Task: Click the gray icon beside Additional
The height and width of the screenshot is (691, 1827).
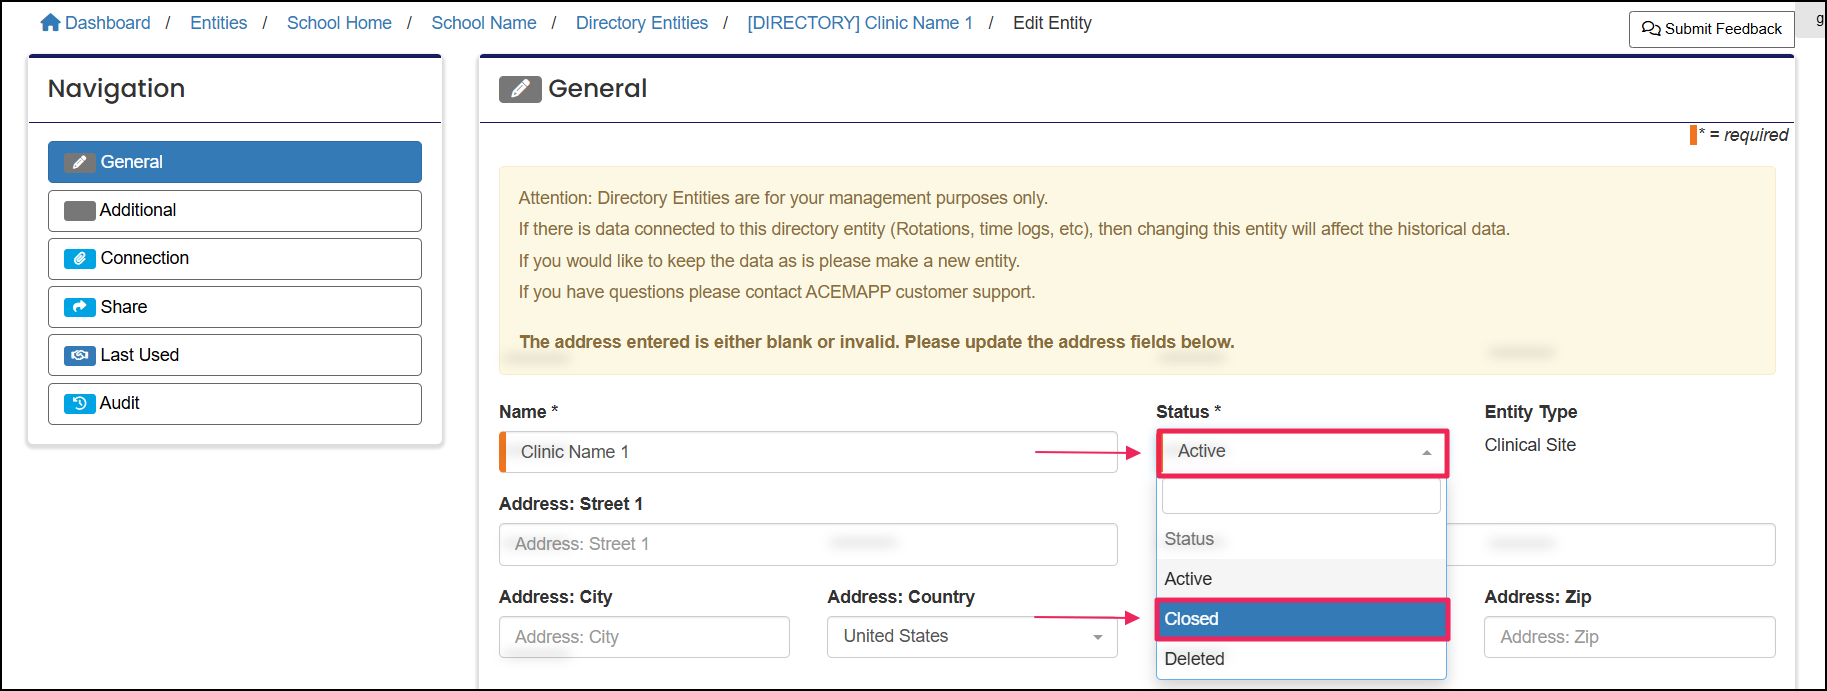Action: [x=80, y=210]
